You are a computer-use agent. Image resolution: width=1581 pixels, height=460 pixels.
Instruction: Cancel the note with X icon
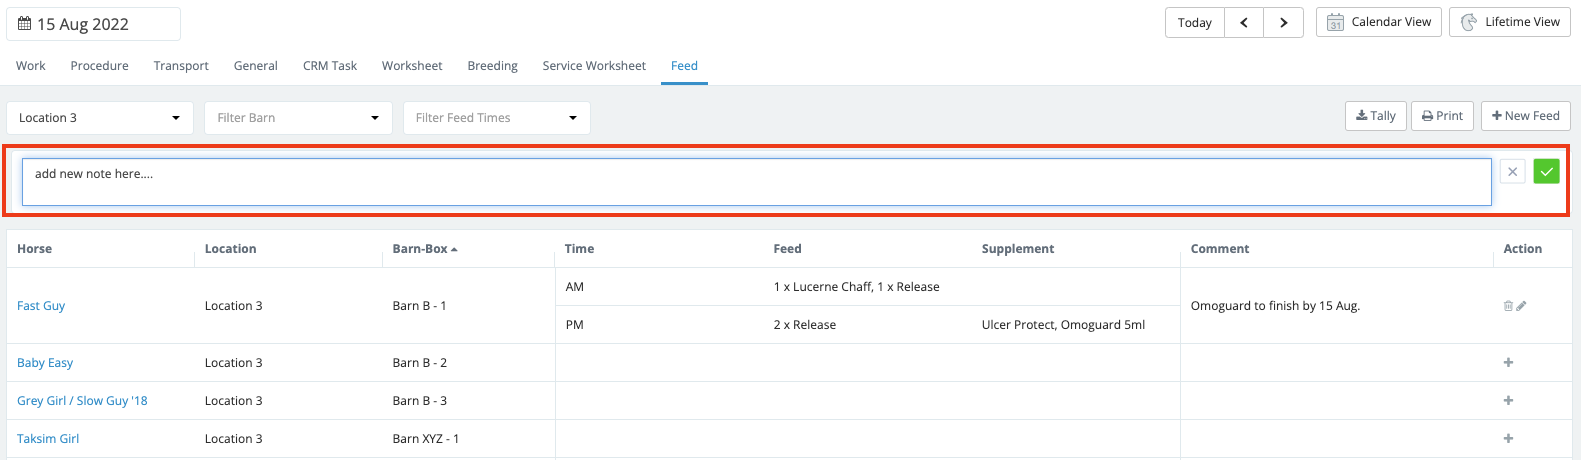(x=1512, y=172)
